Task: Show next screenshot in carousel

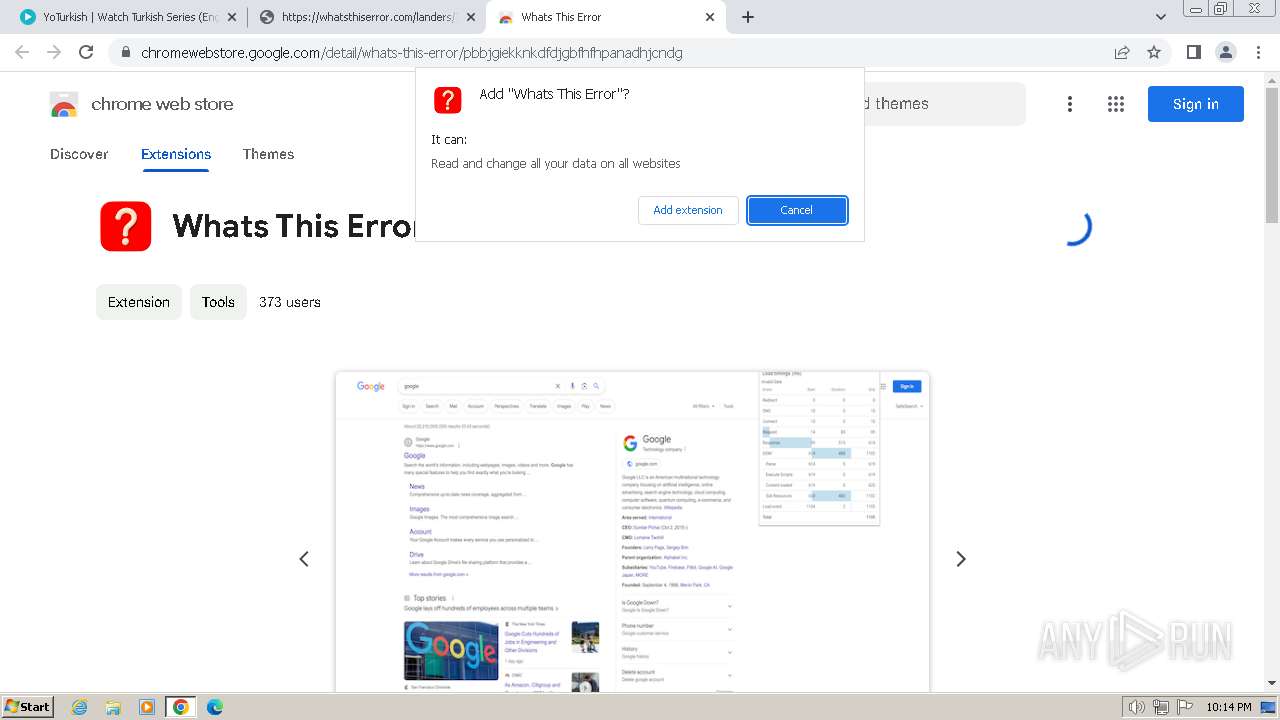Action: tap(961, 559)
